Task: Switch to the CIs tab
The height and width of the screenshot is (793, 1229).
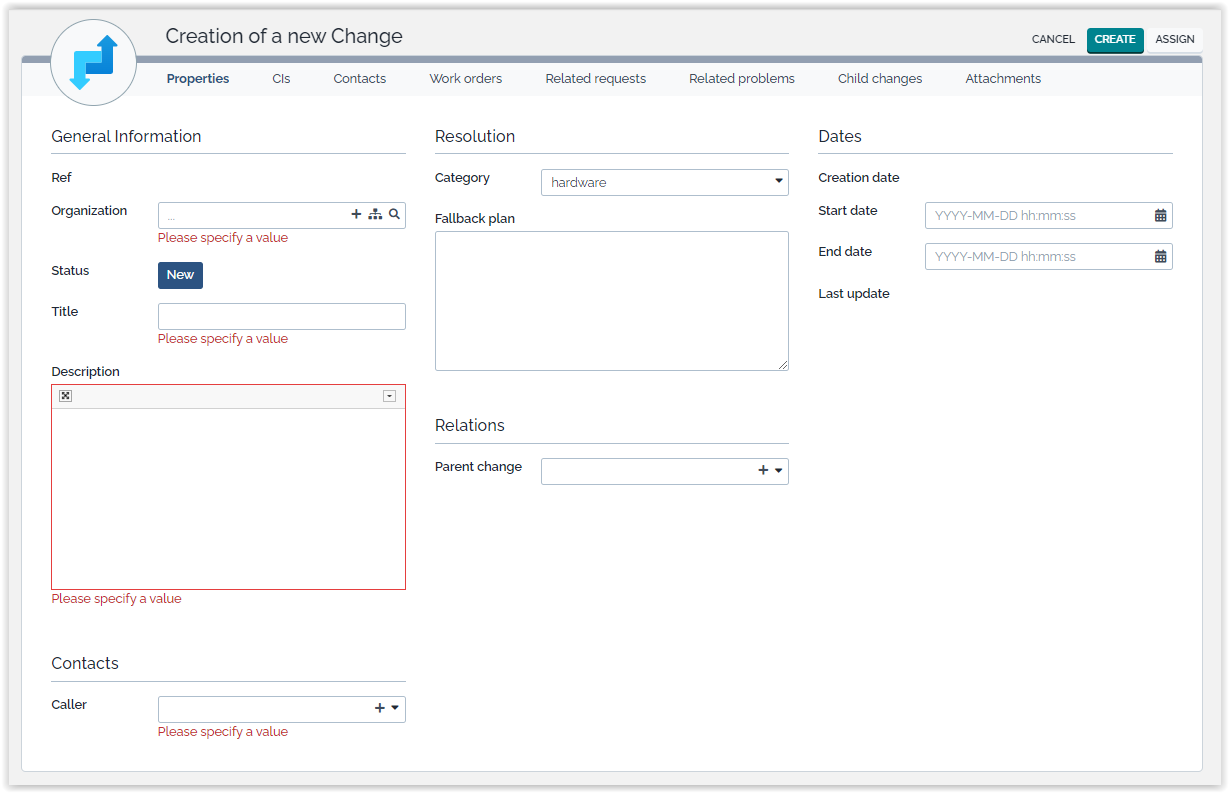Action: pos(281,78)
